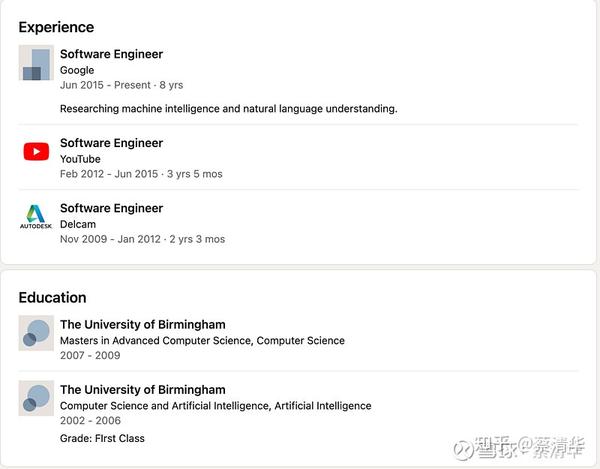
Task: Click the Google company name
Action: pos(77,70)
